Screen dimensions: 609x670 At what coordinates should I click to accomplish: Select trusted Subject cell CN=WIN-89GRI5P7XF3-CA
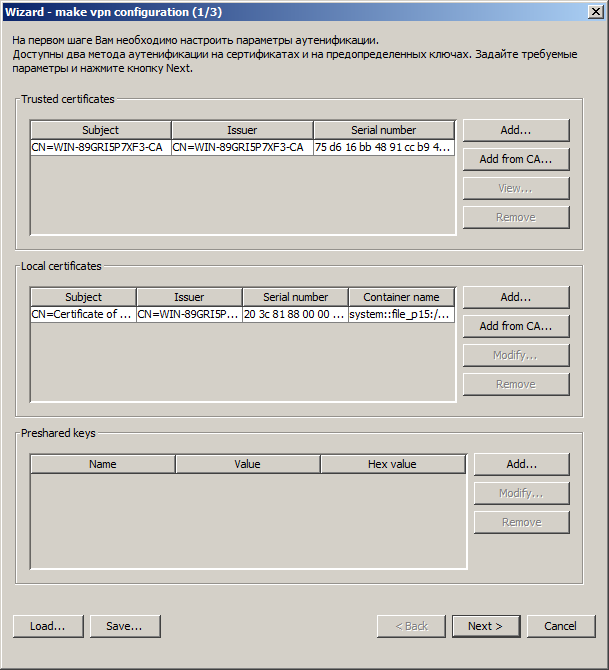coord(100,147)
